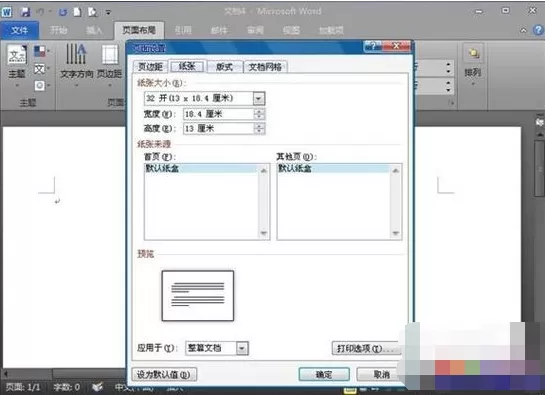
Task: Adjust 高度 height spinner arrows
Action: click(x=259, y=129)
